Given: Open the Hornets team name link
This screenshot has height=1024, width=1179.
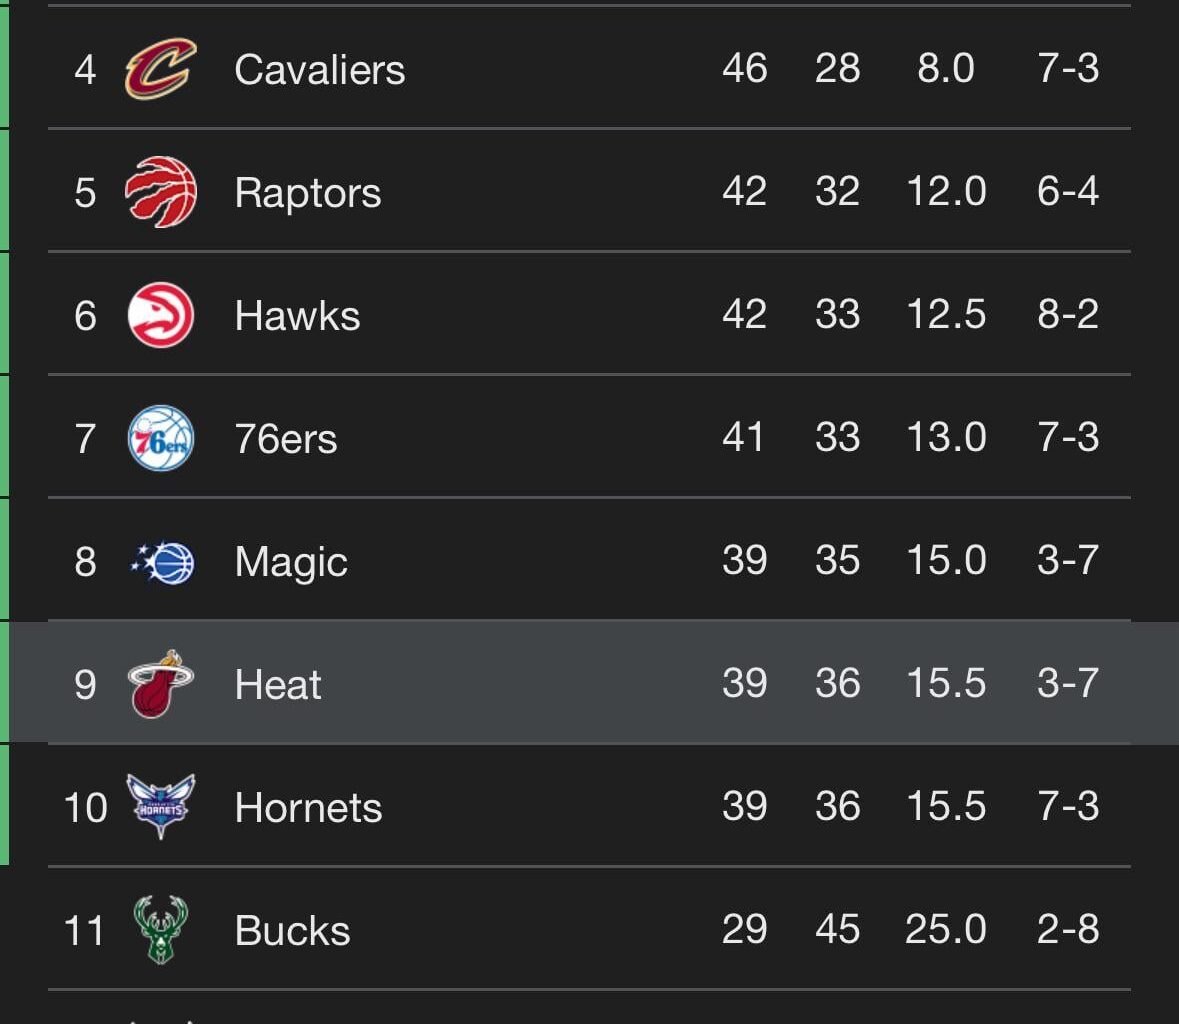Looking at the screenshot, I should tap(308, 808).
